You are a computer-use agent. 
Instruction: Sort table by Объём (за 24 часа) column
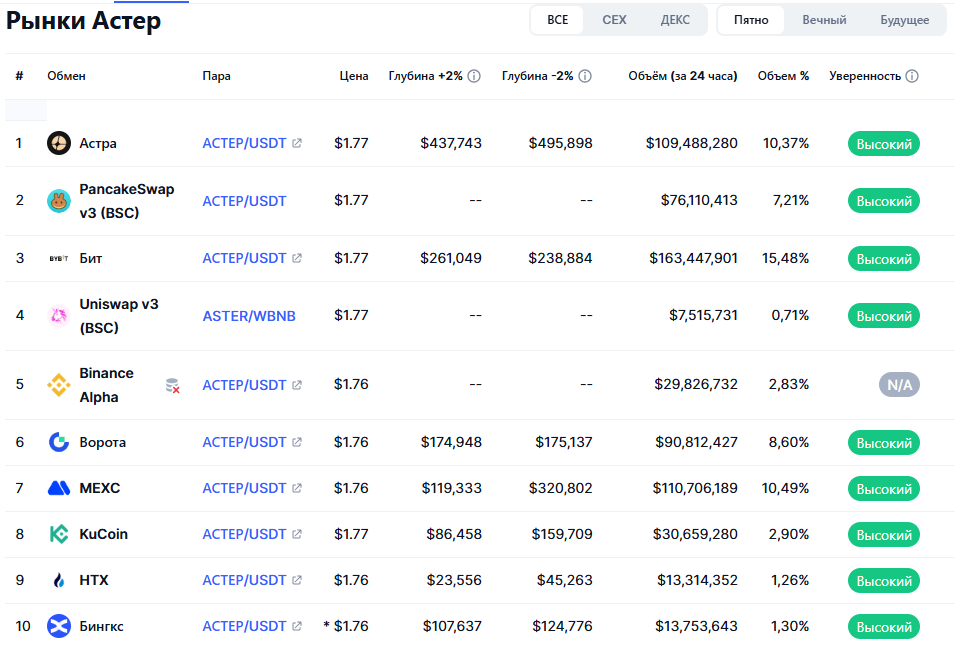pos(682,76)
